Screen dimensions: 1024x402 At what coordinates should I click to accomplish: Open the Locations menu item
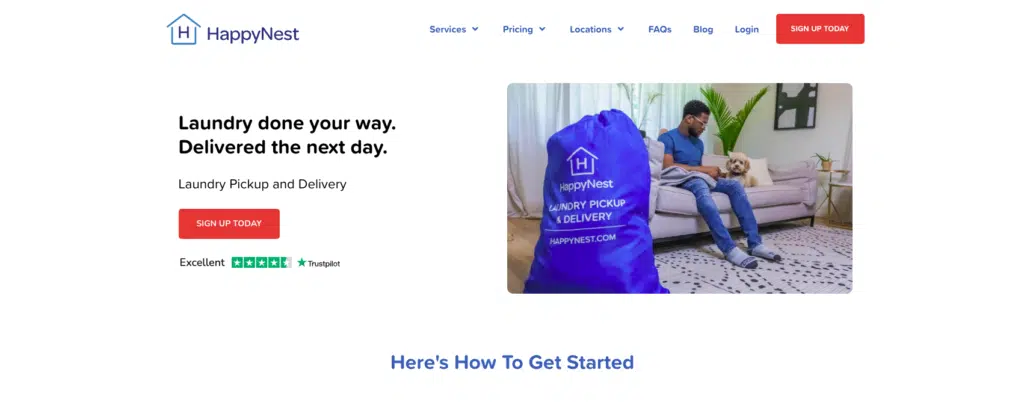point(590,29)
